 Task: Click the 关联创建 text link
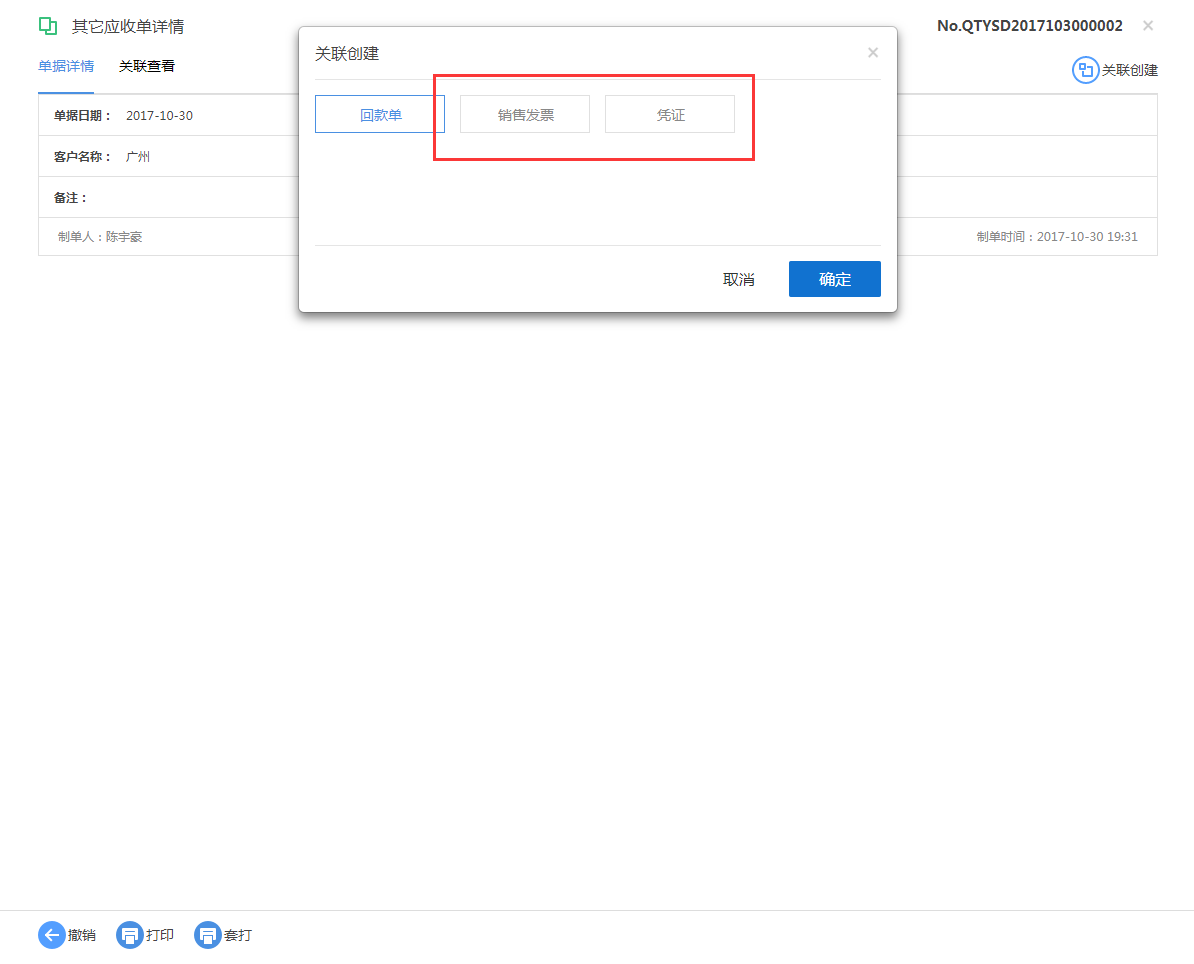pos(1130,70)
